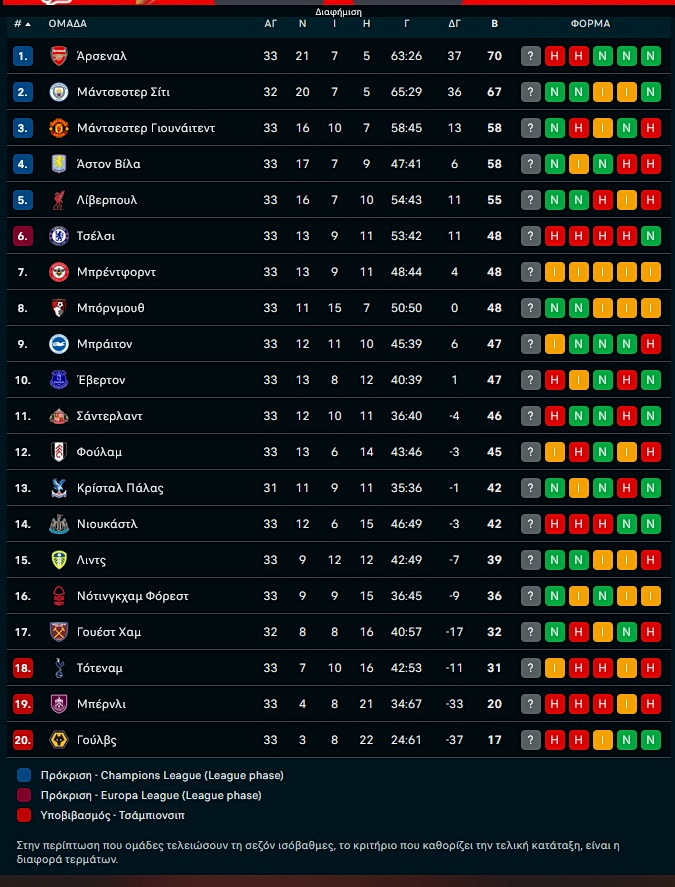Click the Chelsea club crest

coord(58,236)
